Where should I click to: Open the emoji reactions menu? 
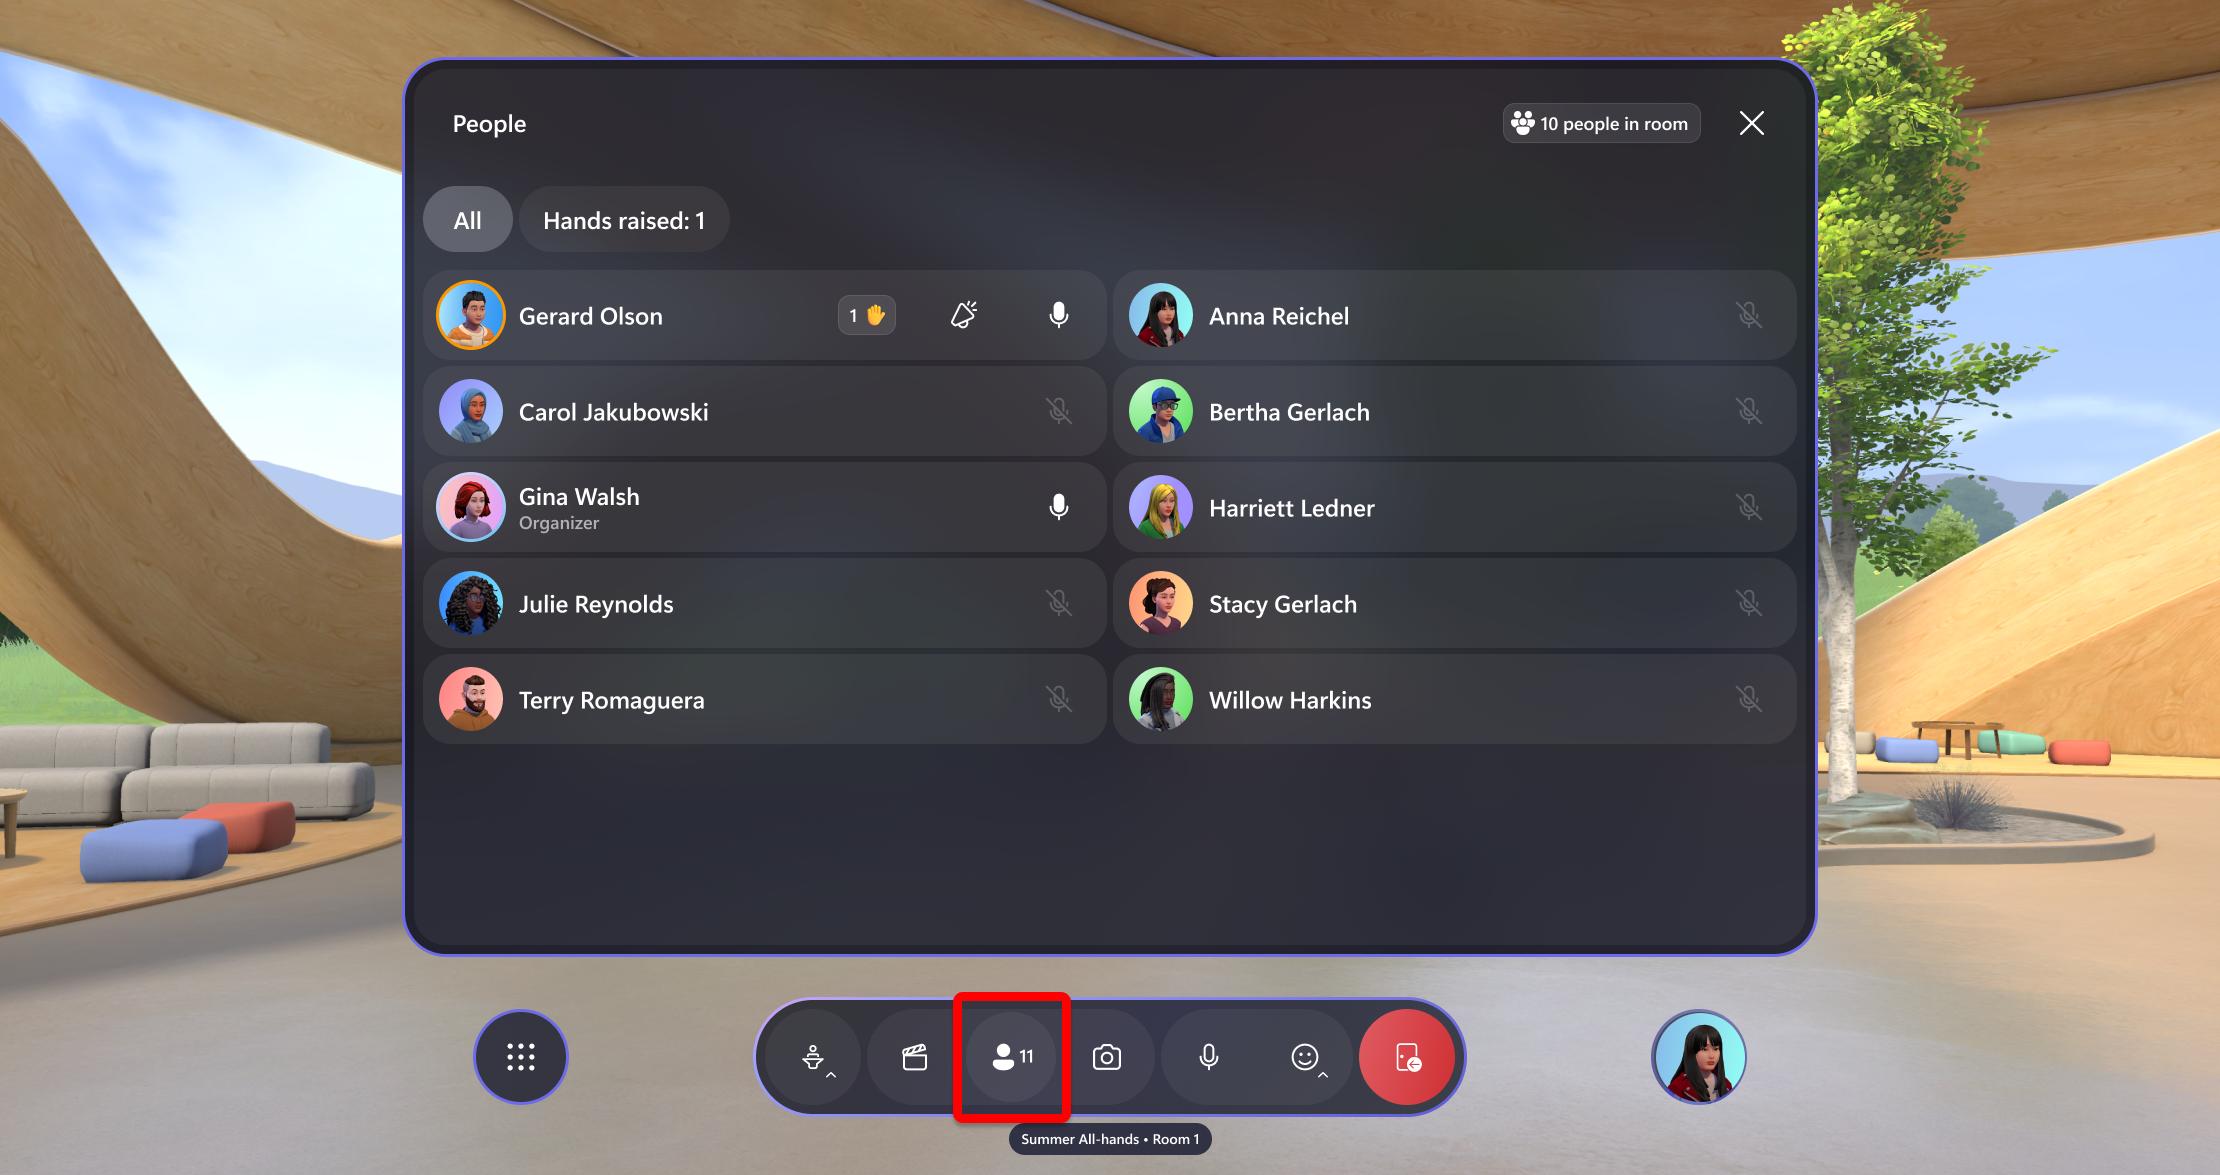[x=1305, y=1058]
